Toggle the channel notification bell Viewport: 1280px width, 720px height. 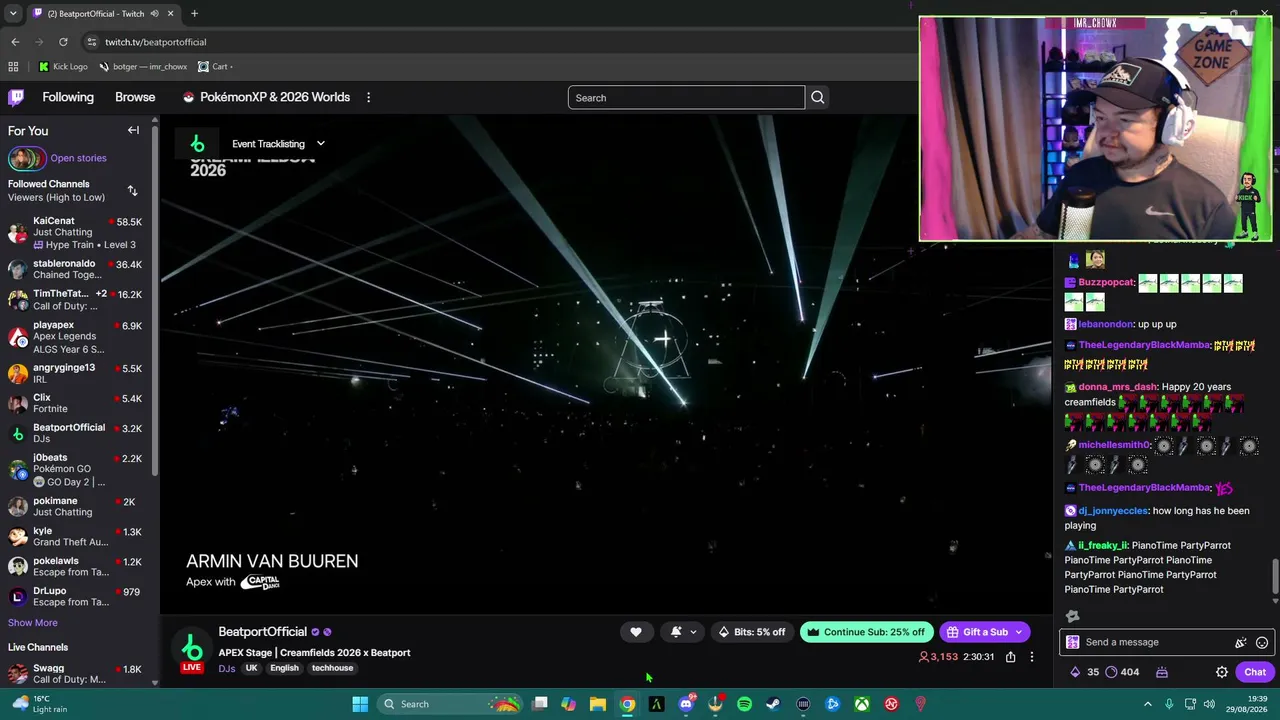pyautogui.click(x=676, y=632)
